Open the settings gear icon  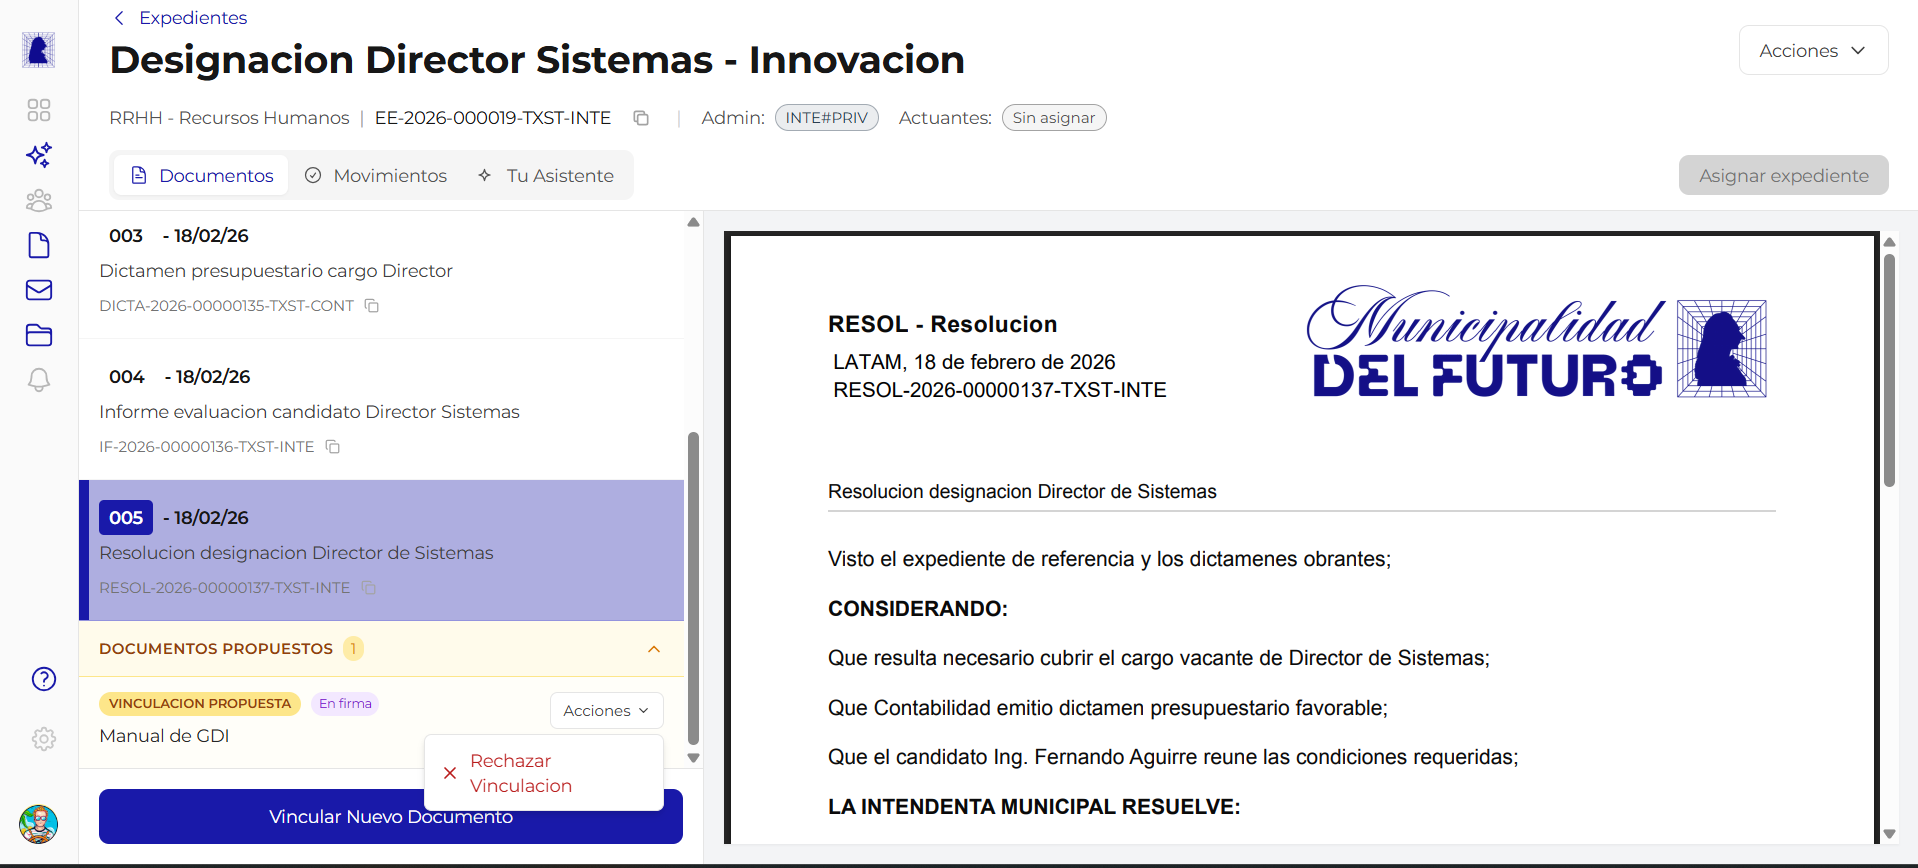pyautogui.click(x=44, y=739)
